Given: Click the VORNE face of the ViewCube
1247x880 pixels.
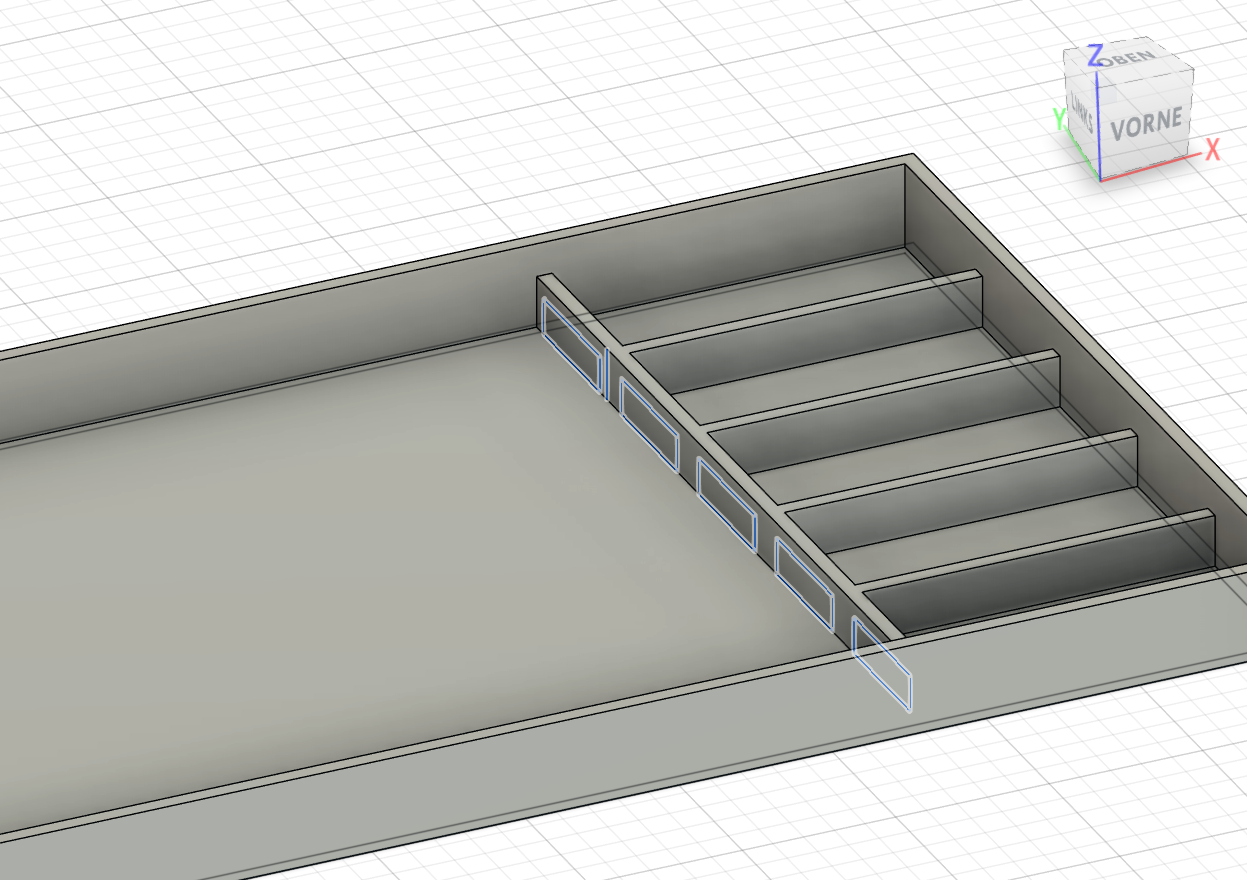Looking at the screenshot, I should pos(1146,125).
